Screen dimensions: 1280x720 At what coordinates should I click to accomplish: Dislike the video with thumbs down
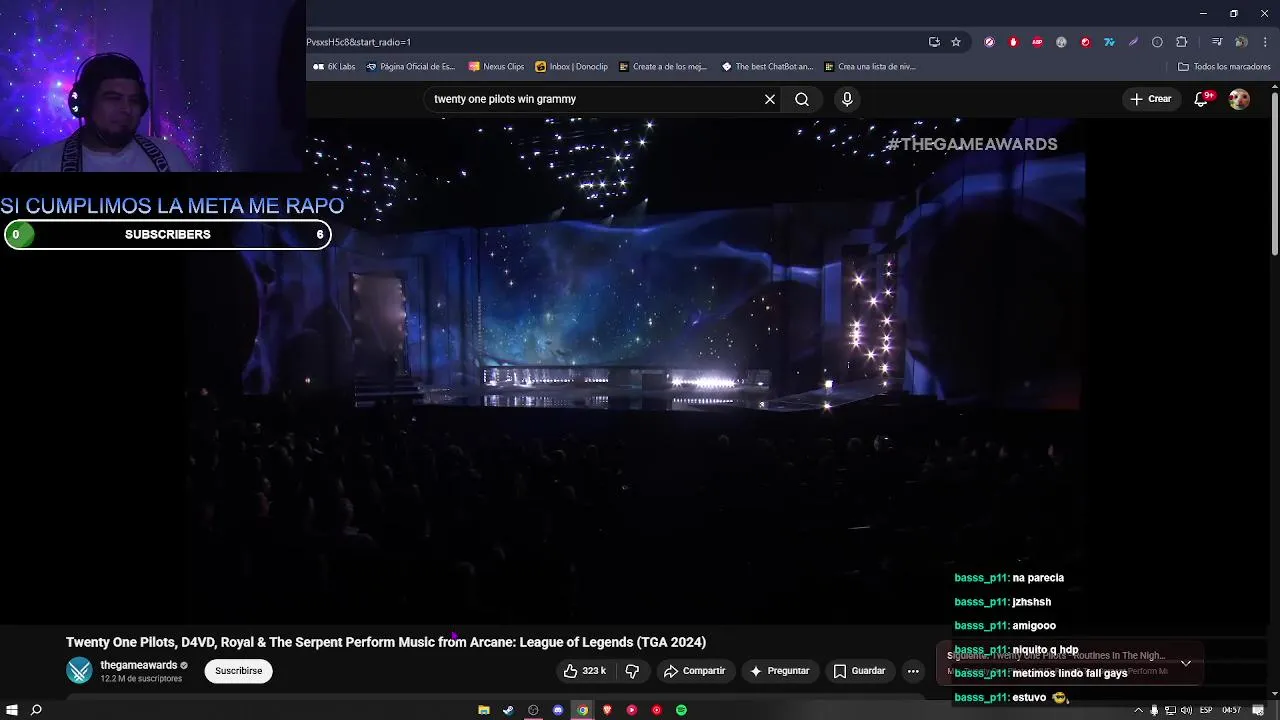click(632, 671)
